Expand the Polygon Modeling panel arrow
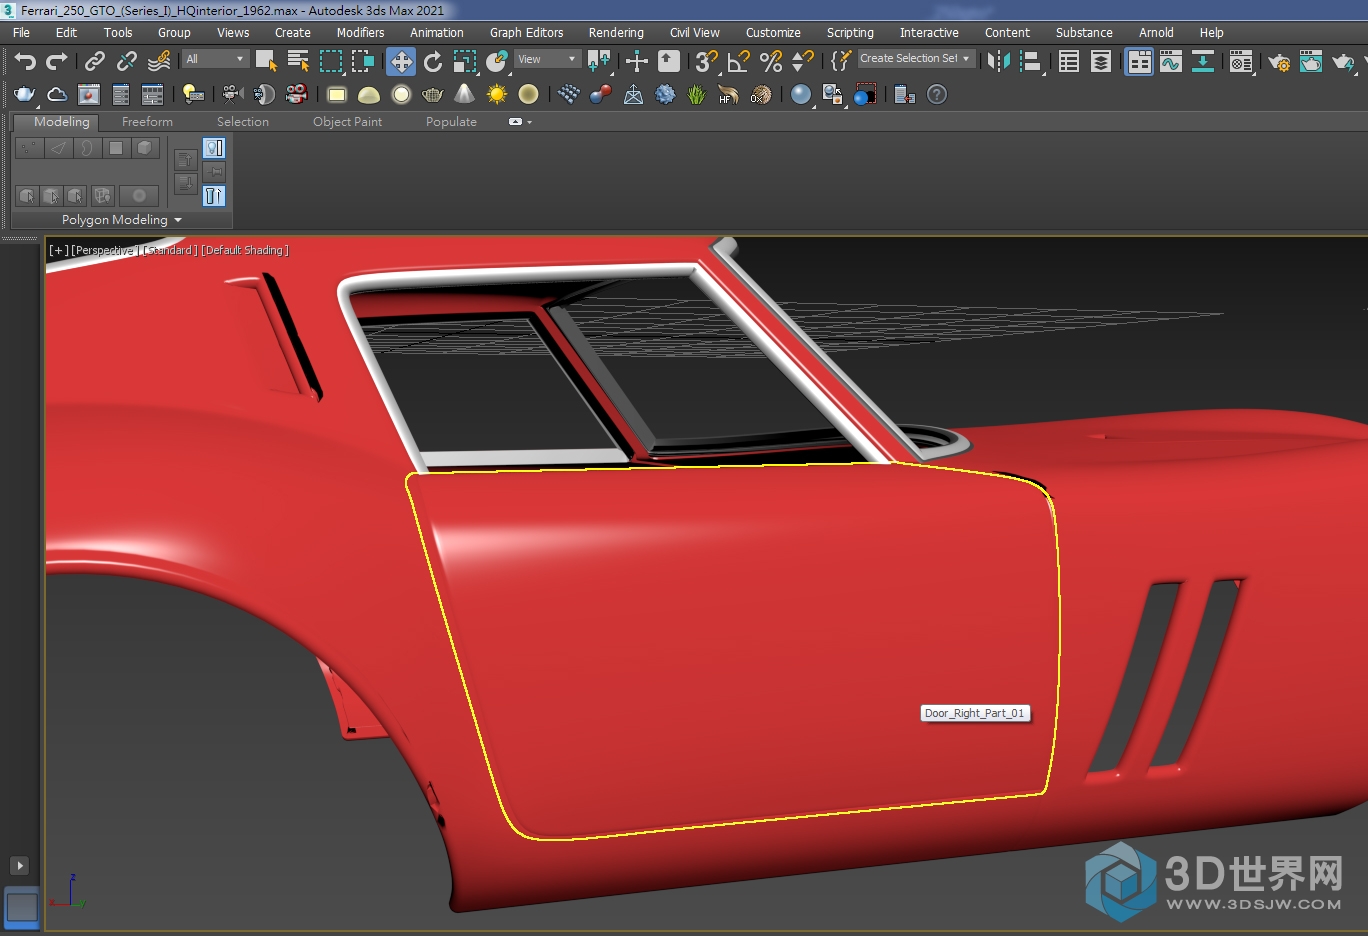The height and width of the screenshot is (936, 1368). coord(178,220)
